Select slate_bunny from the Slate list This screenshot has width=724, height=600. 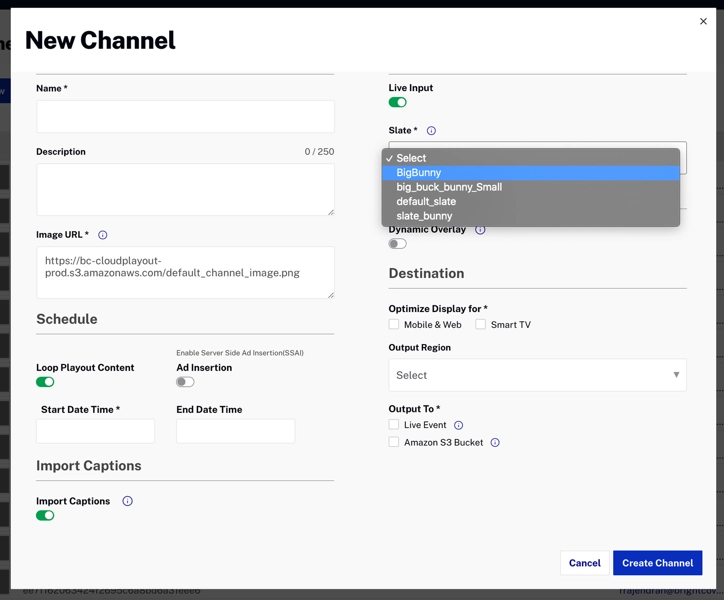point(531,216)
